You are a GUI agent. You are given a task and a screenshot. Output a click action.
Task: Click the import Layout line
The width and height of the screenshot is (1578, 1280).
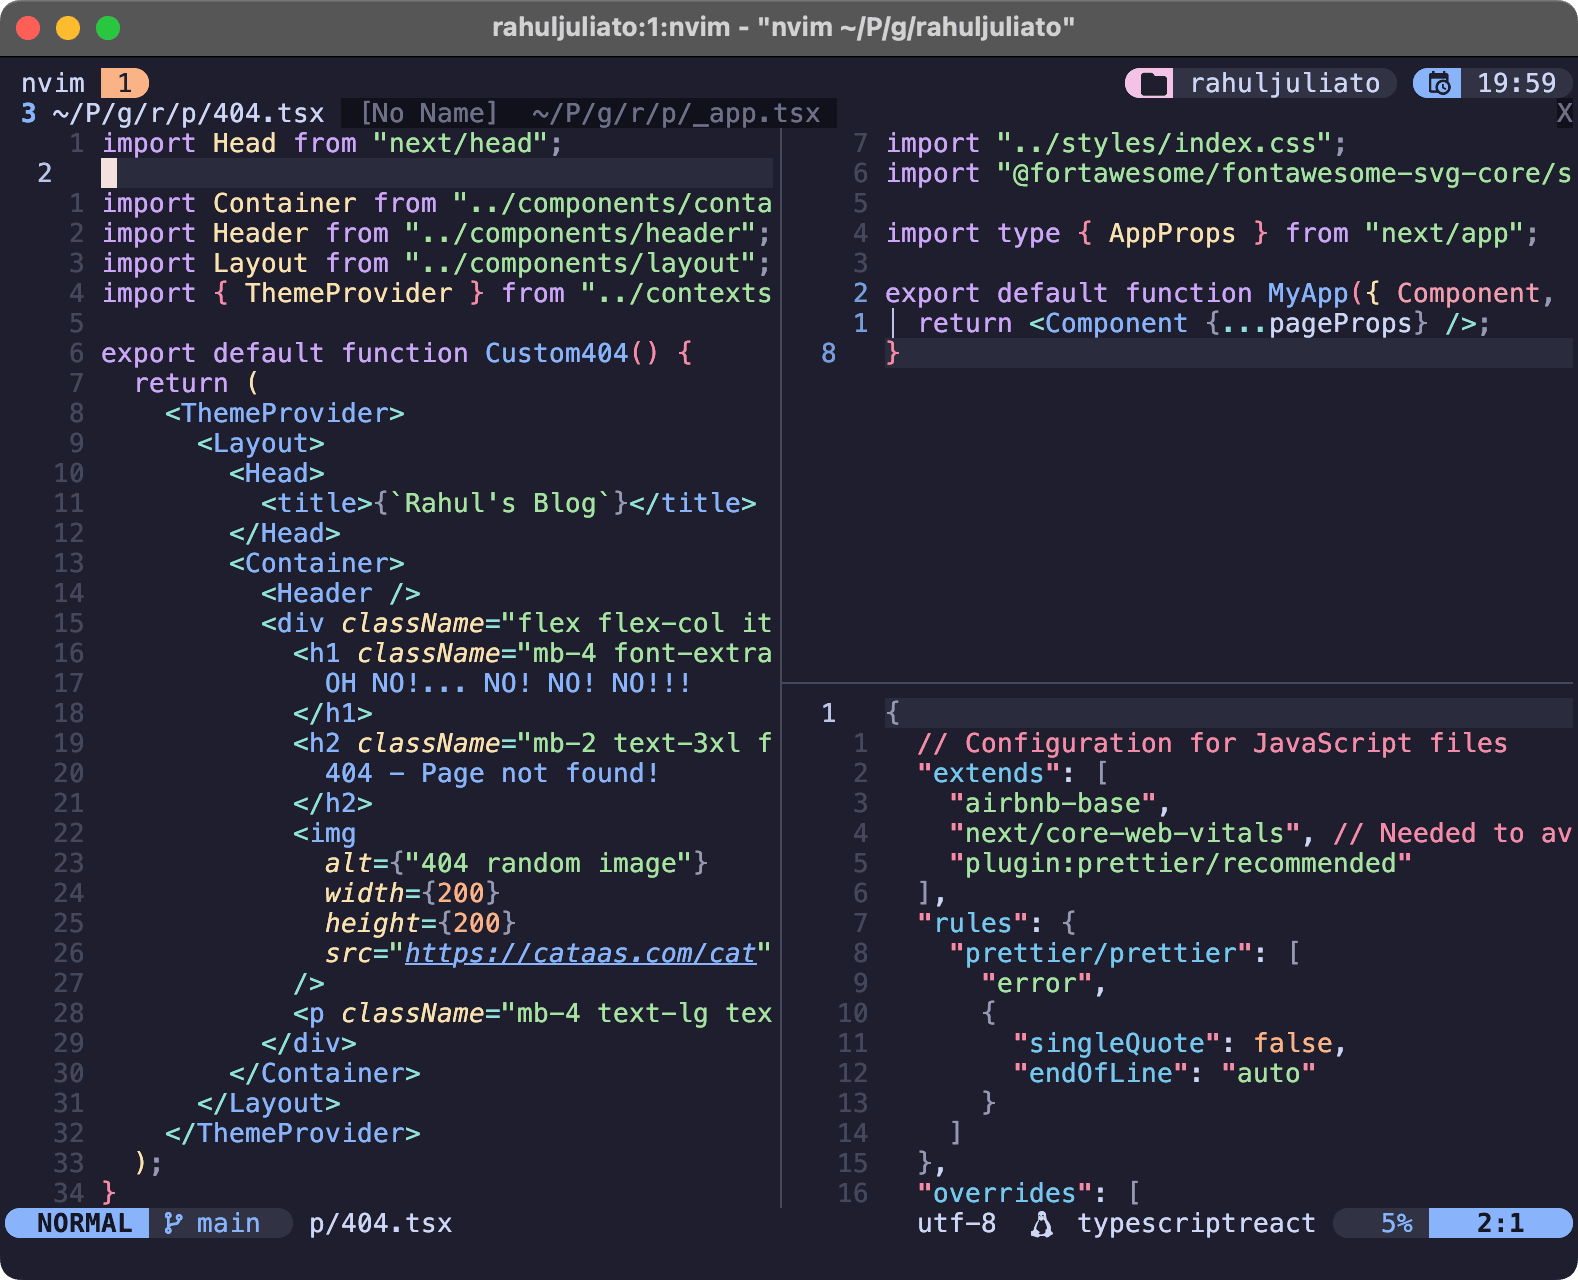[x=436, y=263]
